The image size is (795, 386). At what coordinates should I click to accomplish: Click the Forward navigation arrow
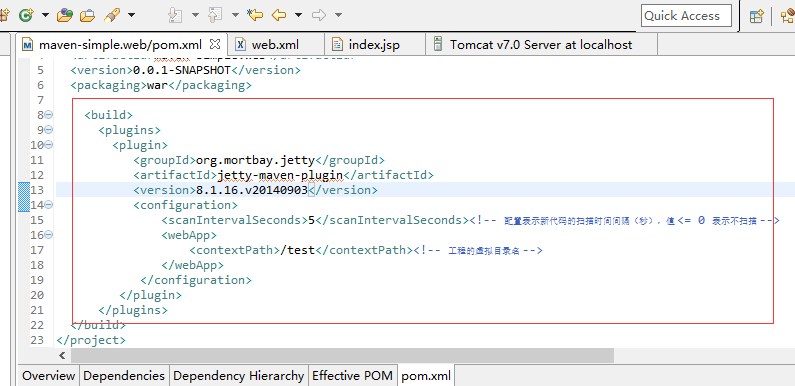pos(319,15)
